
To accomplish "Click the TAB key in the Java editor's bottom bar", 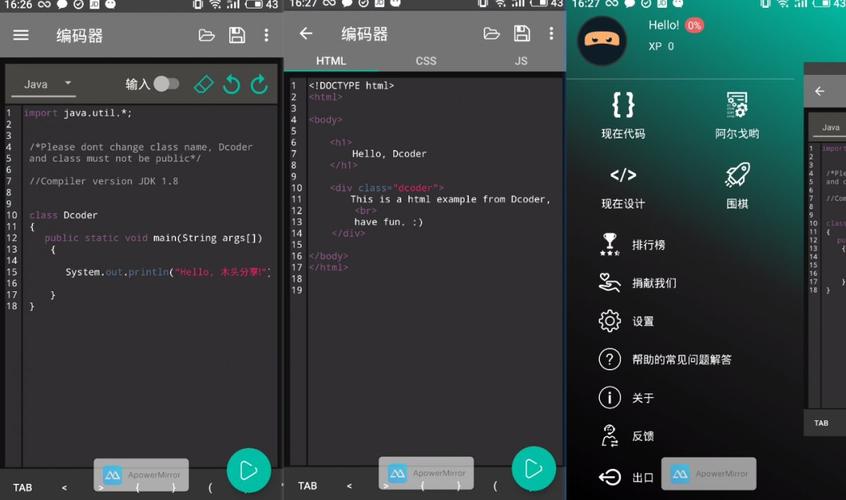I will coord(22,487).
